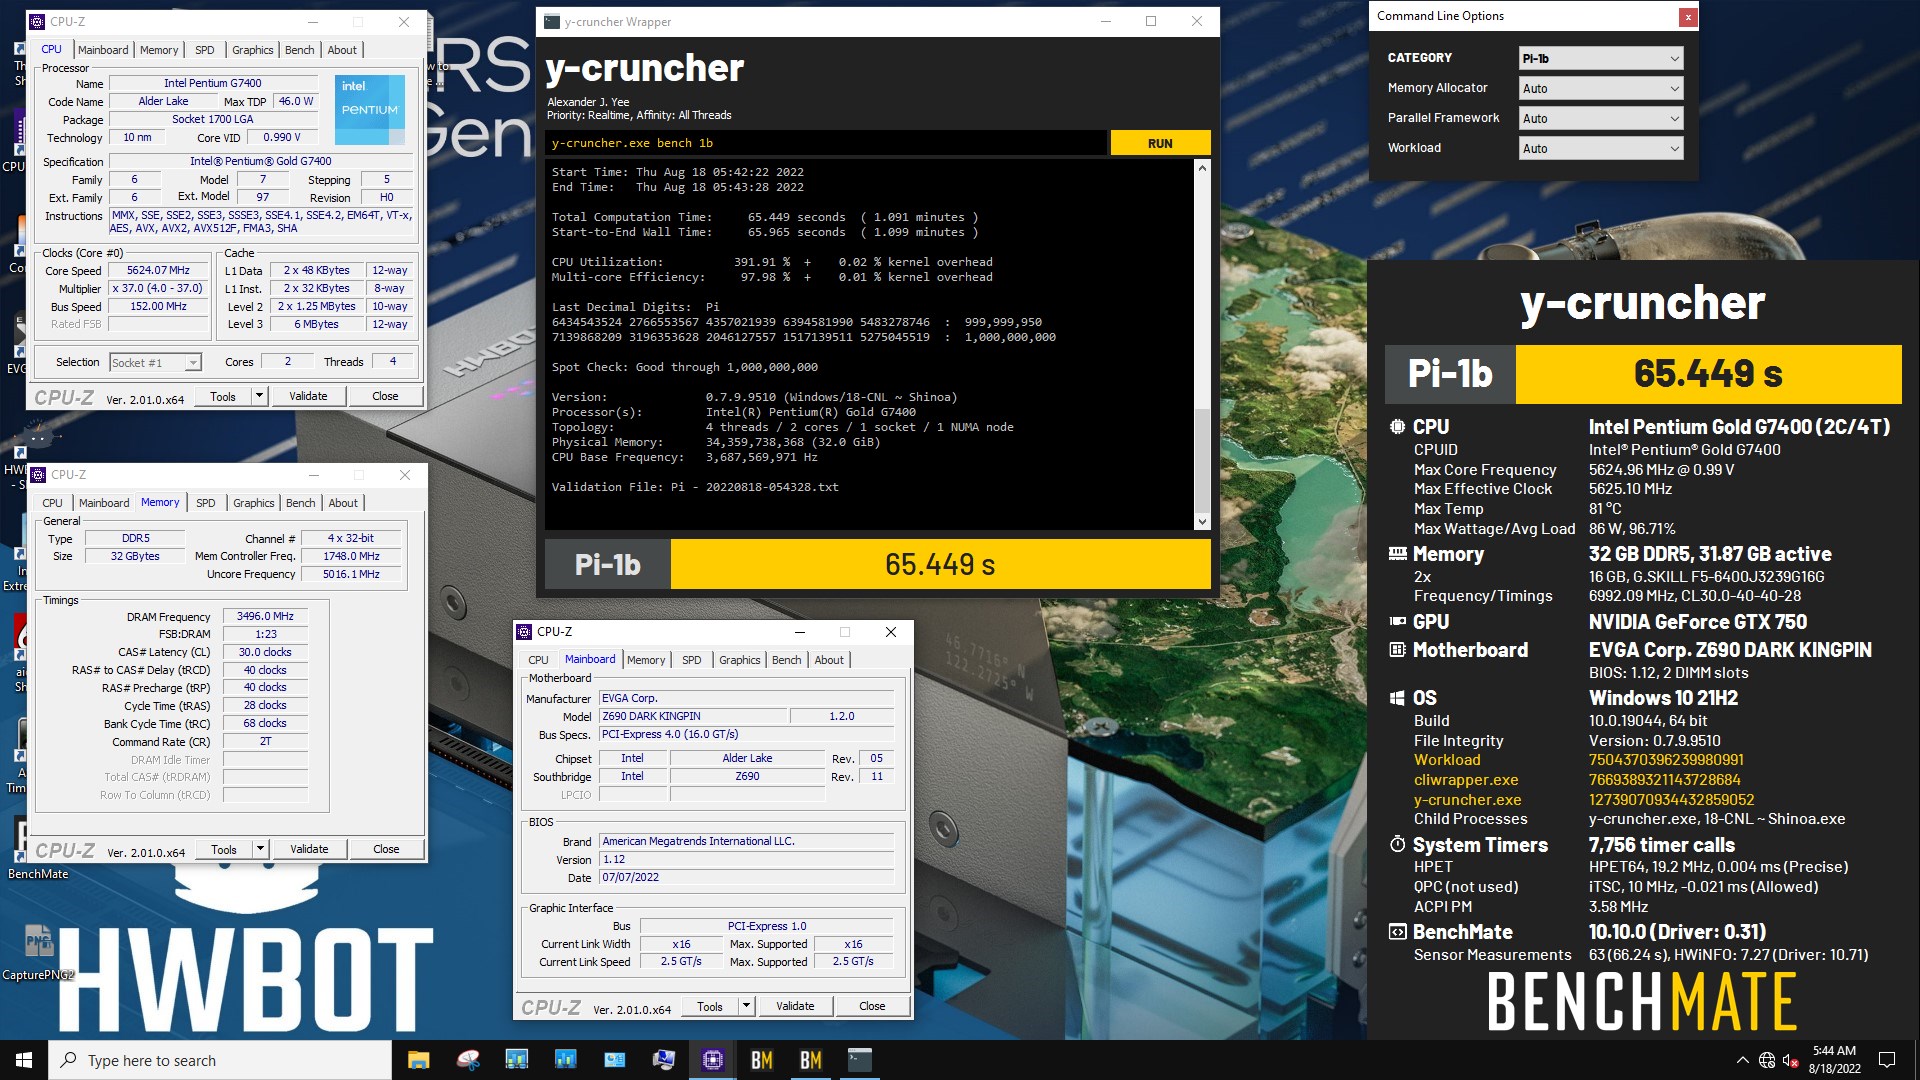This screenshot has height=1080, width=1920.
Task: Click the CPU-Z title icon in Memory window
Action: (39, 475)
